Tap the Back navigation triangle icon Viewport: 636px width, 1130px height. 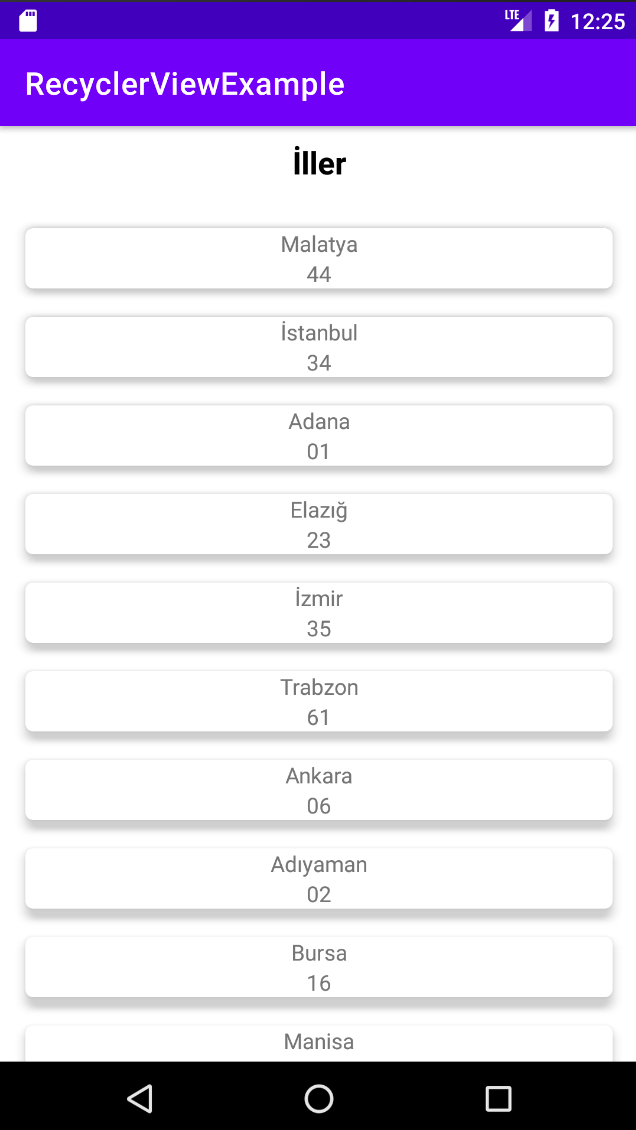(140, 1097)
